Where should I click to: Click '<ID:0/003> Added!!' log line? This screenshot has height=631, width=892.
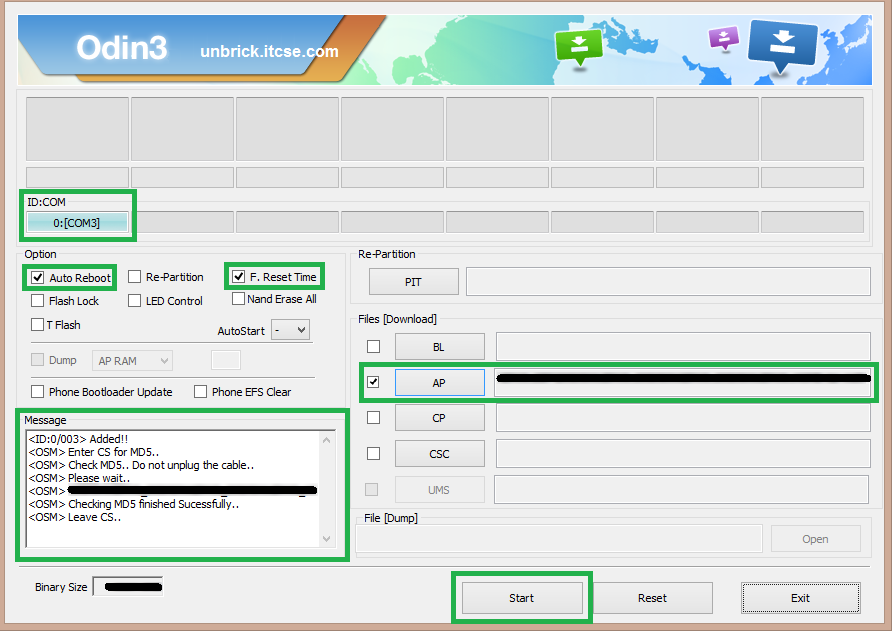78,439
